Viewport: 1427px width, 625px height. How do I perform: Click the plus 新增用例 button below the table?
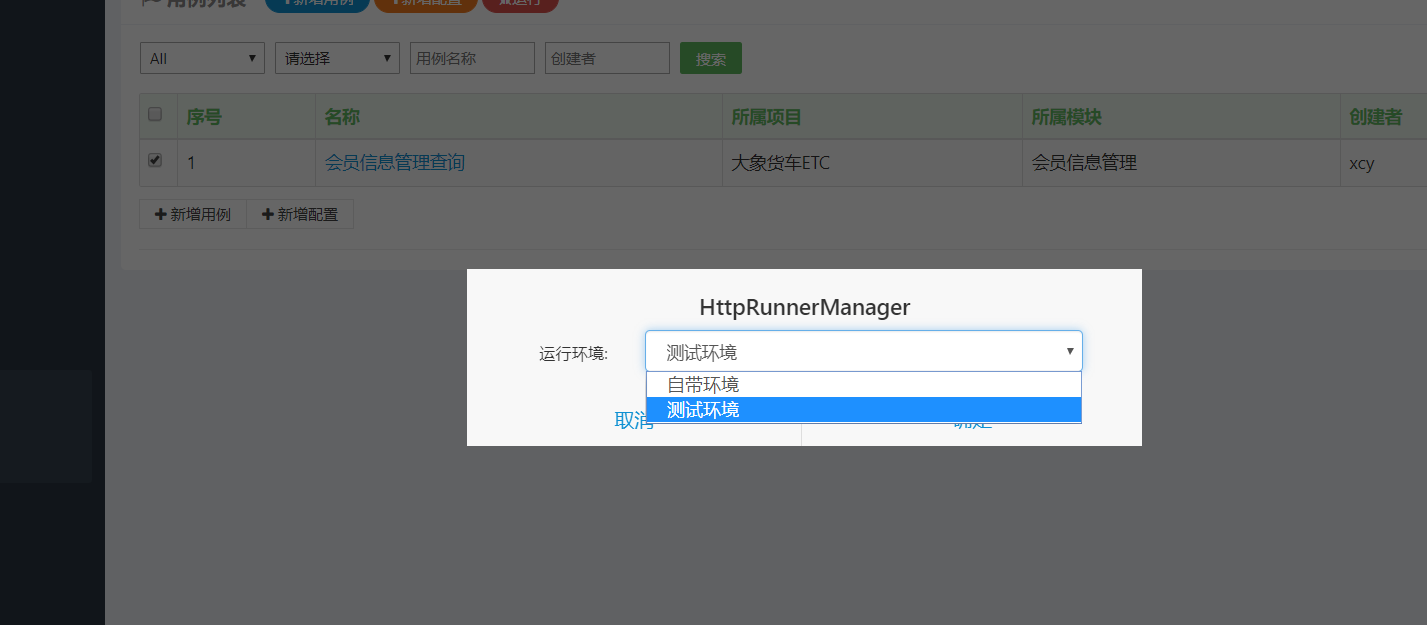pyautogui.click(x=193, y=214)
